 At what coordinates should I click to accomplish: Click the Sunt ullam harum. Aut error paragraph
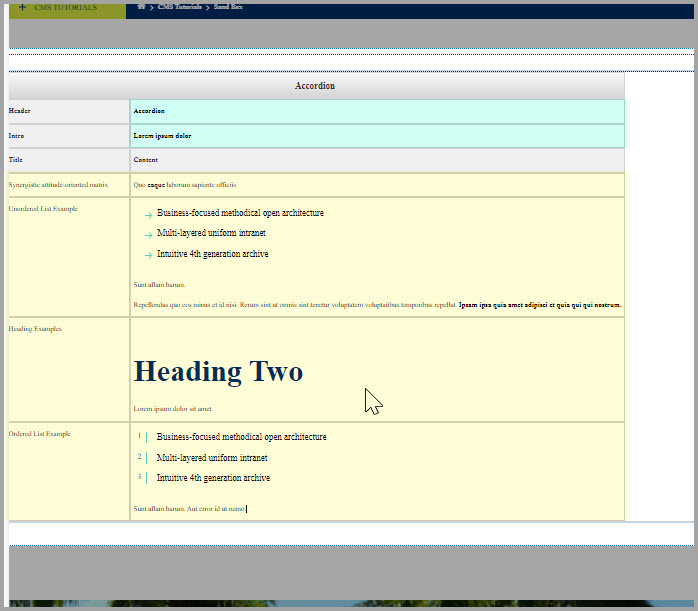(189, 509)
